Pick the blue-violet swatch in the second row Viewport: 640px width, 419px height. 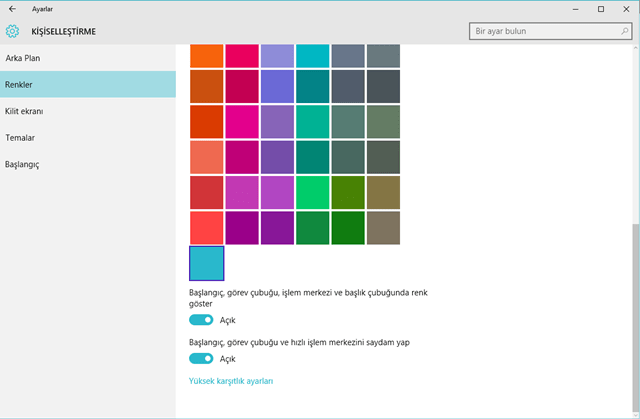pyautogui.click(x=277, y=86)
